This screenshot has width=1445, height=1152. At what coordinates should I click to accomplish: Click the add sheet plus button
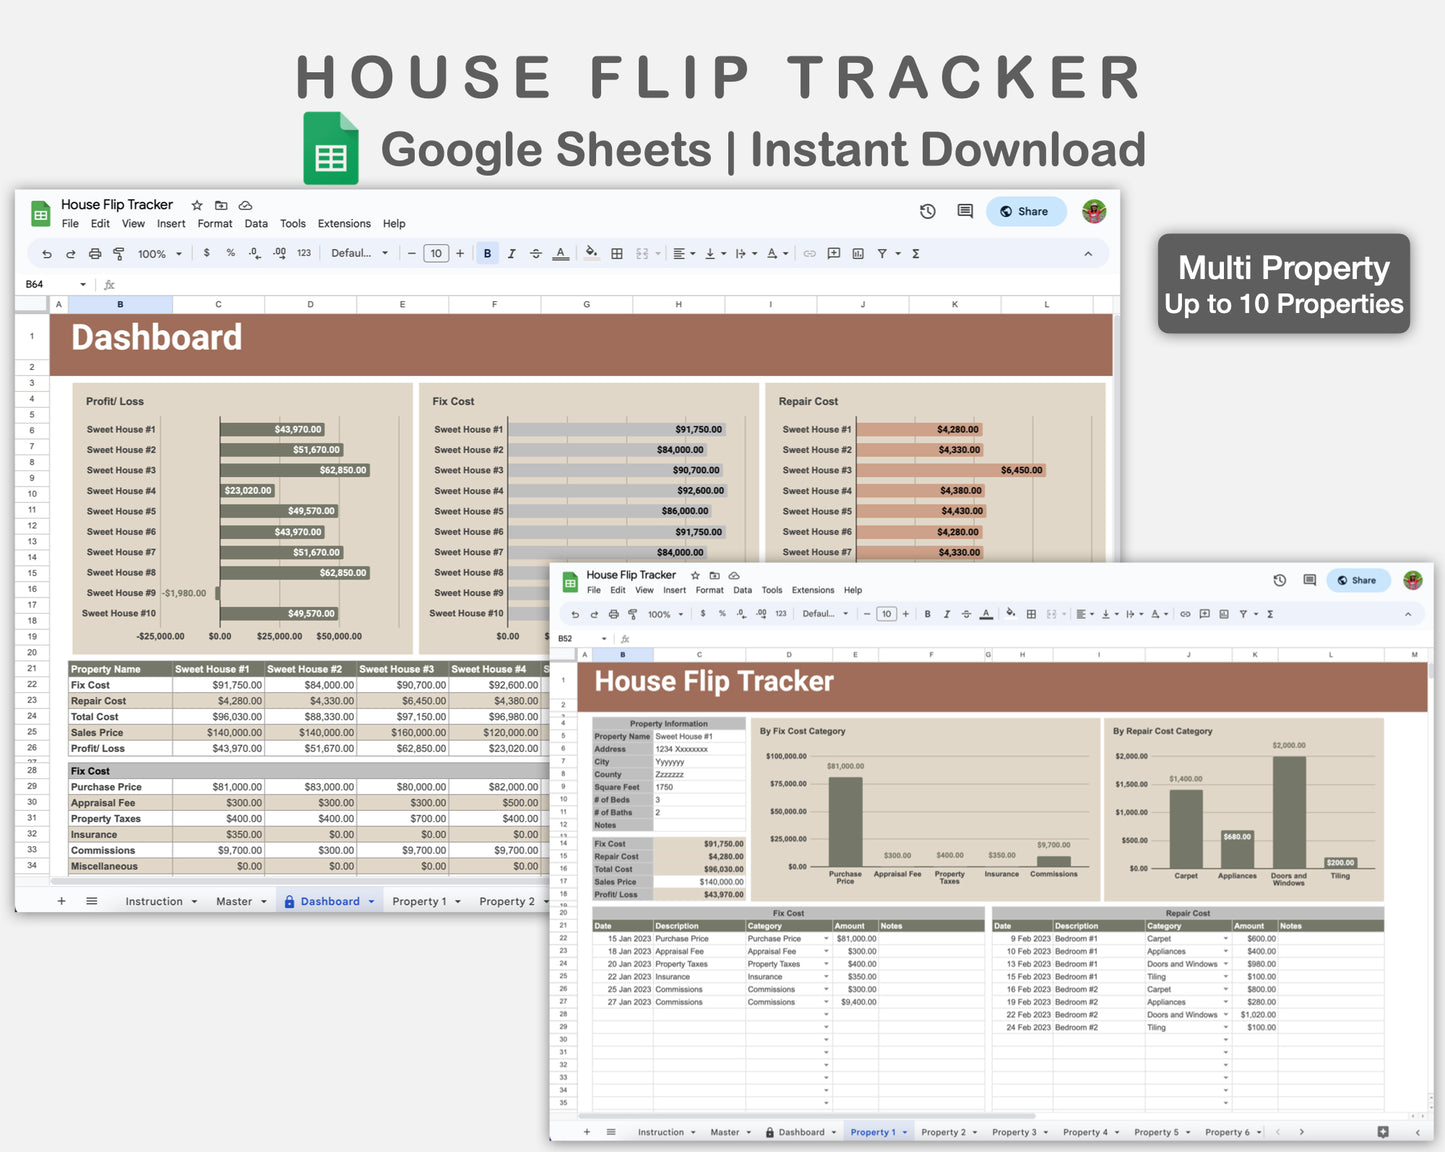[61, 900]
